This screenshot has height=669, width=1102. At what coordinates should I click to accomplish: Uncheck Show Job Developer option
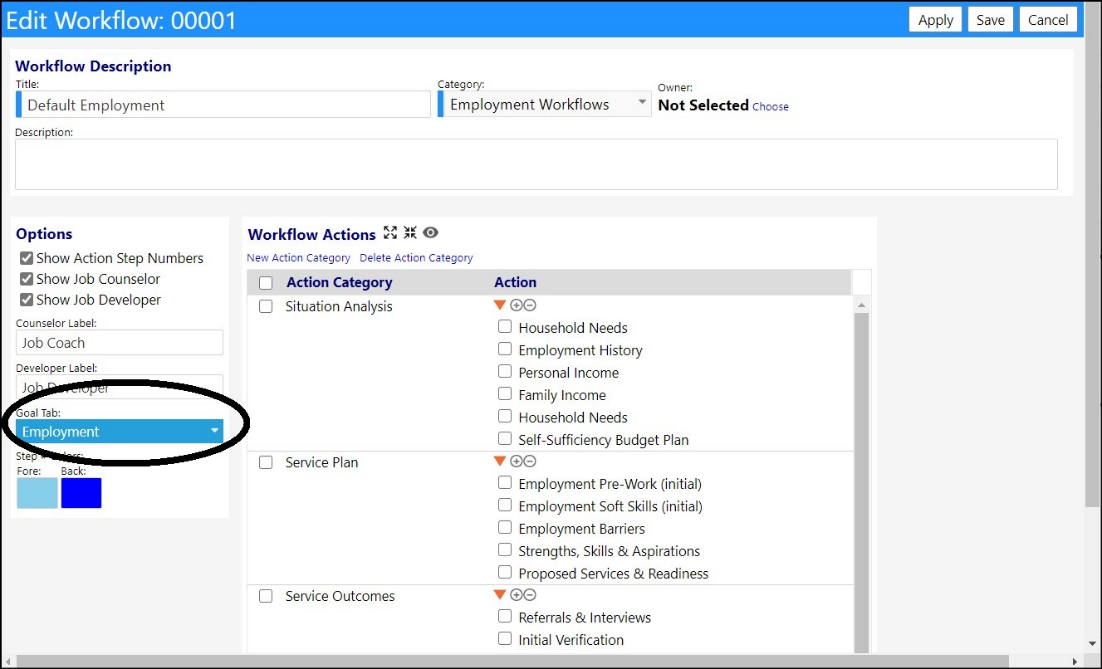tap(27, 300)
